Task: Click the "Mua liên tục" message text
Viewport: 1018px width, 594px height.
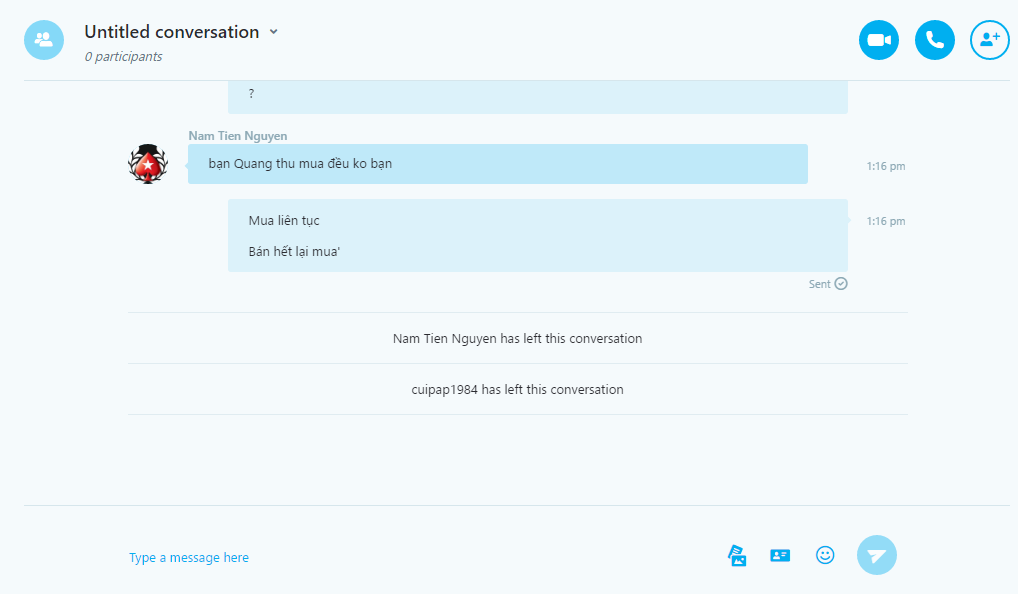Action: tap(284, 221)
